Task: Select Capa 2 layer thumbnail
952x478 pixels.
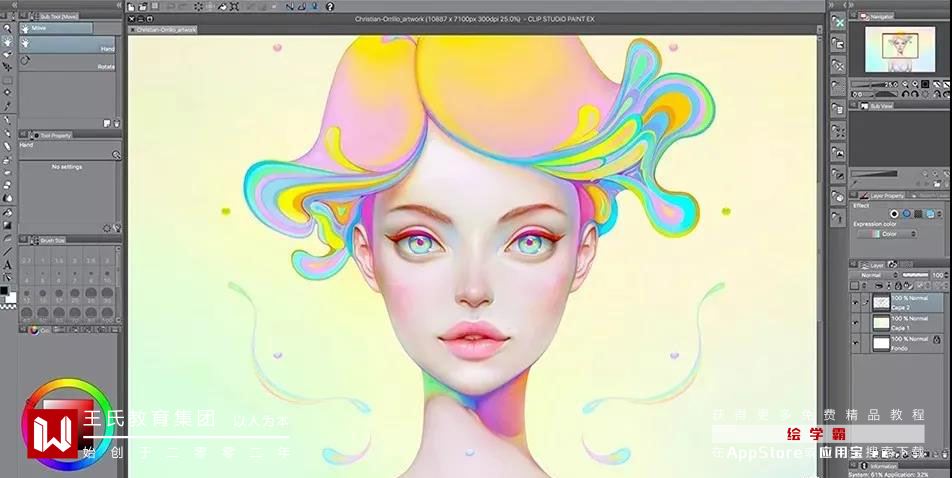Action: tap(882, 302)
